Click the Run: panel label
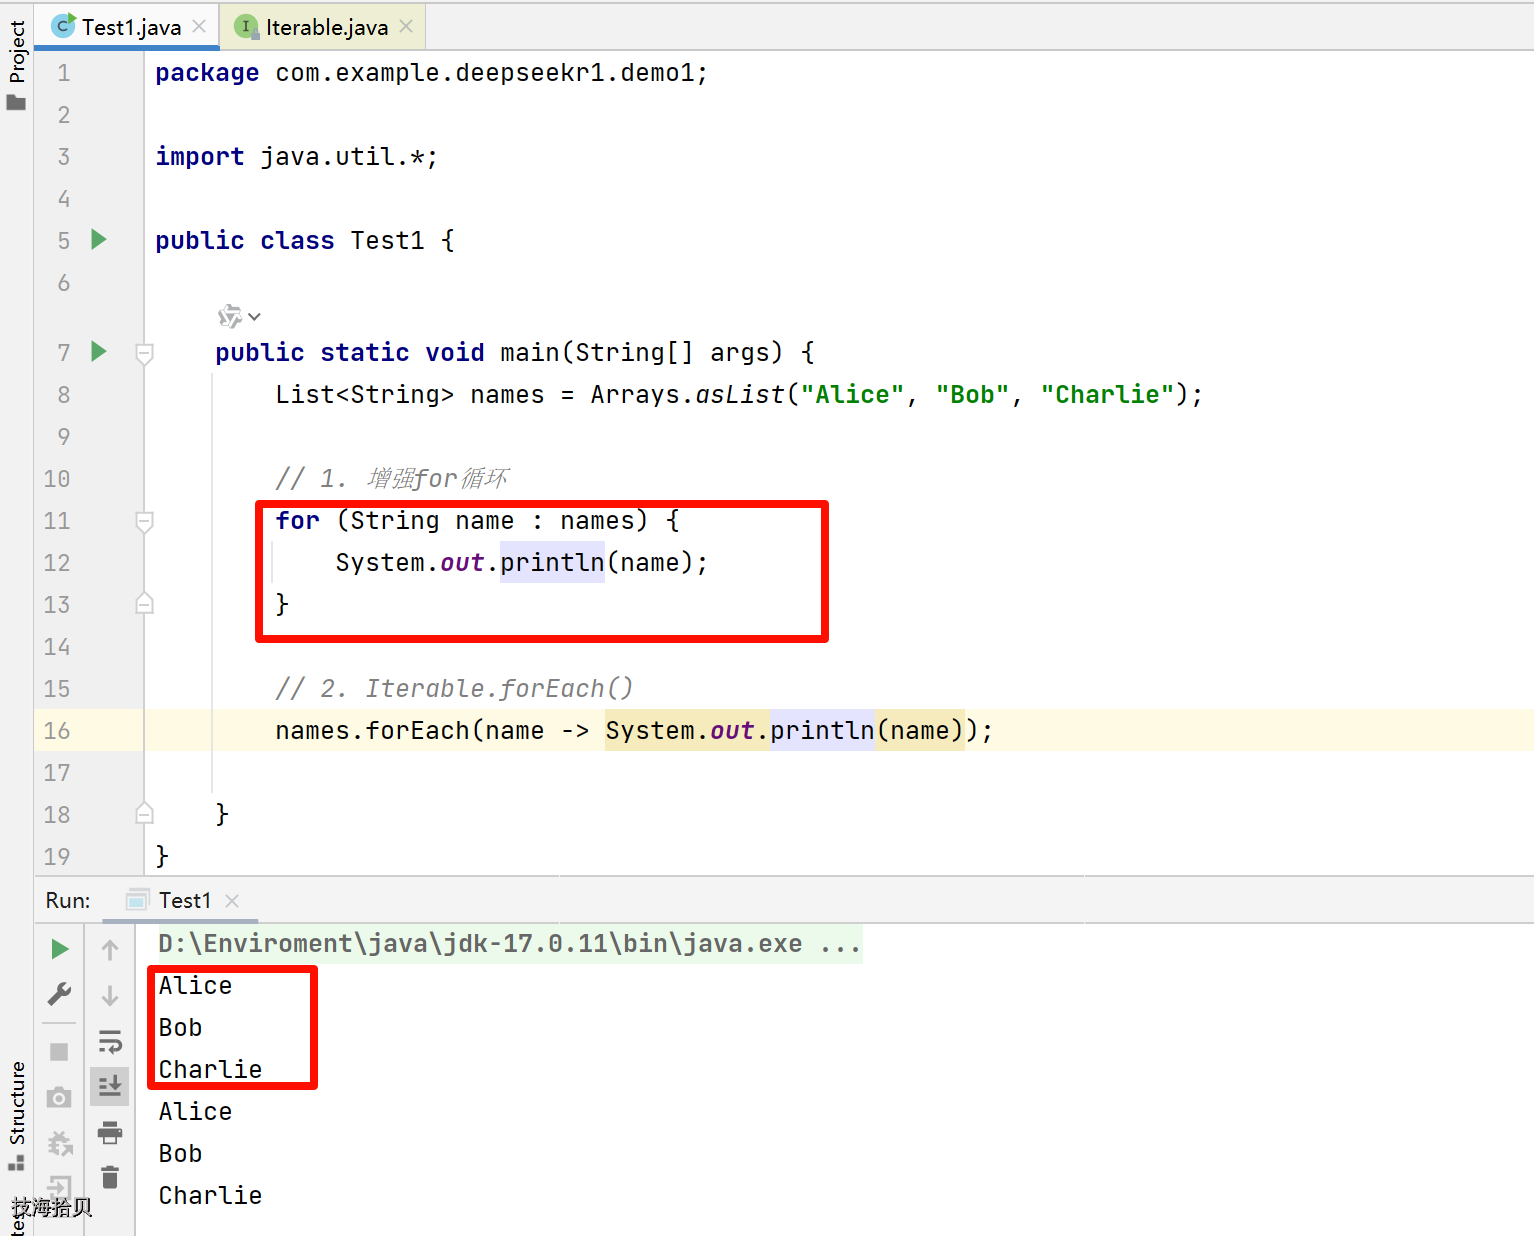The width and height of the screenshot is (1534, 1236). 68,900
